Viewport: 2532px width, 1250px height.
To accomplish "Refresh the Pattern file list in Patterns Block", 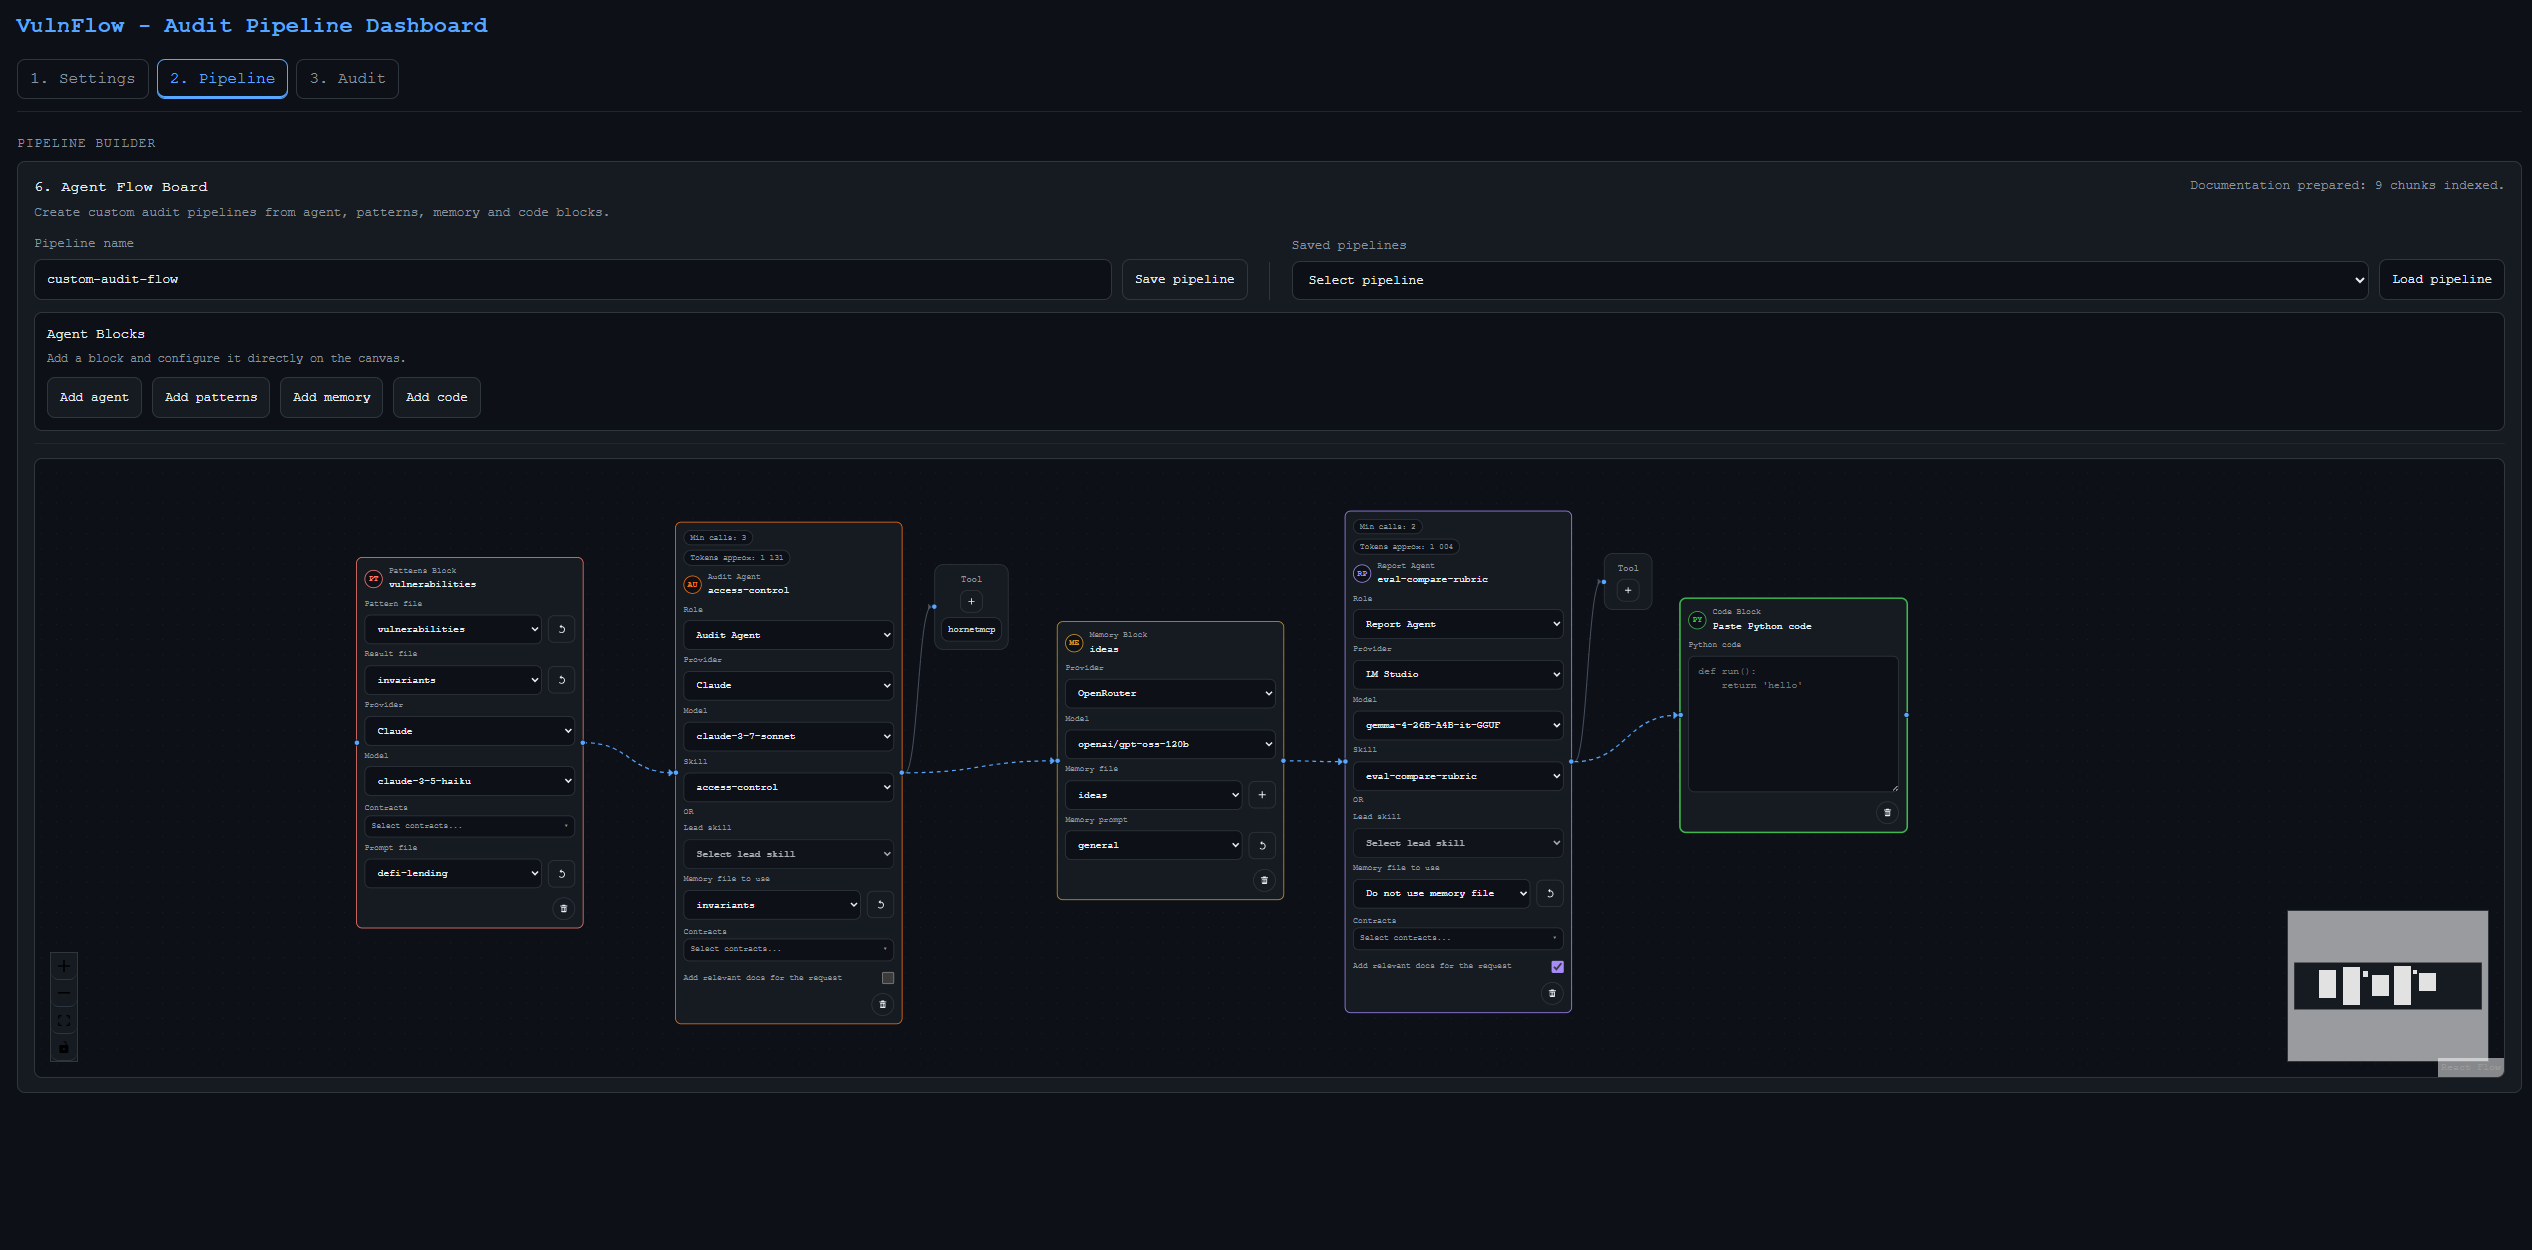I will (x=562, y=629).
